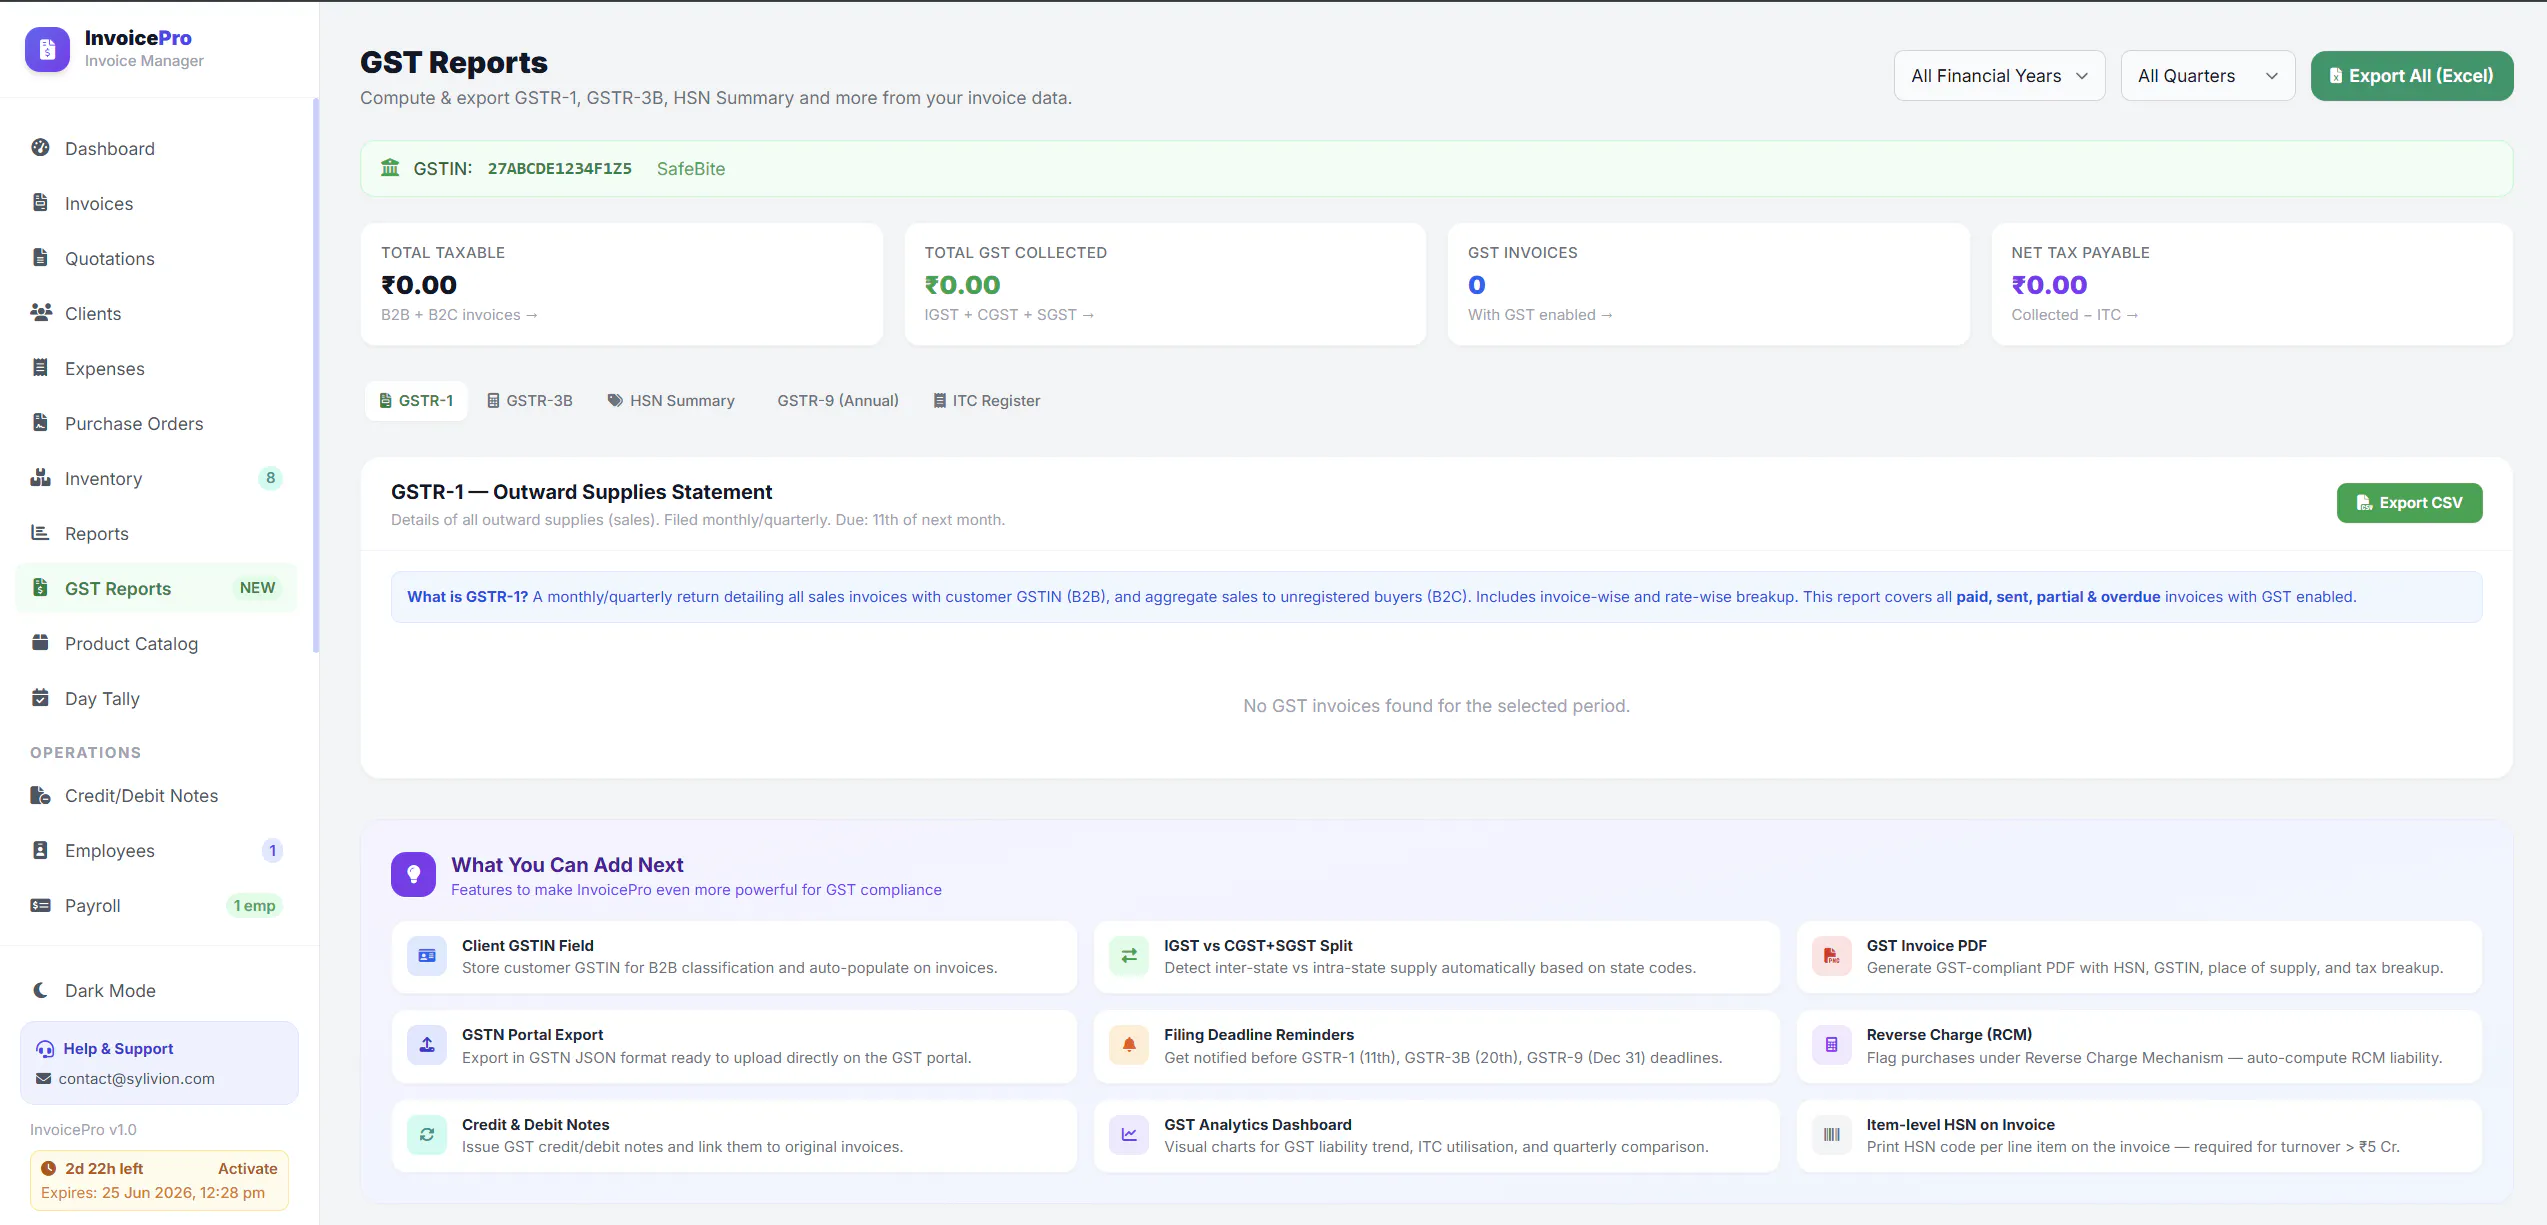Screen dimensions: 2547x1225
Task: Click the GST Invoice PDF icon
Action: [1832, 956]
